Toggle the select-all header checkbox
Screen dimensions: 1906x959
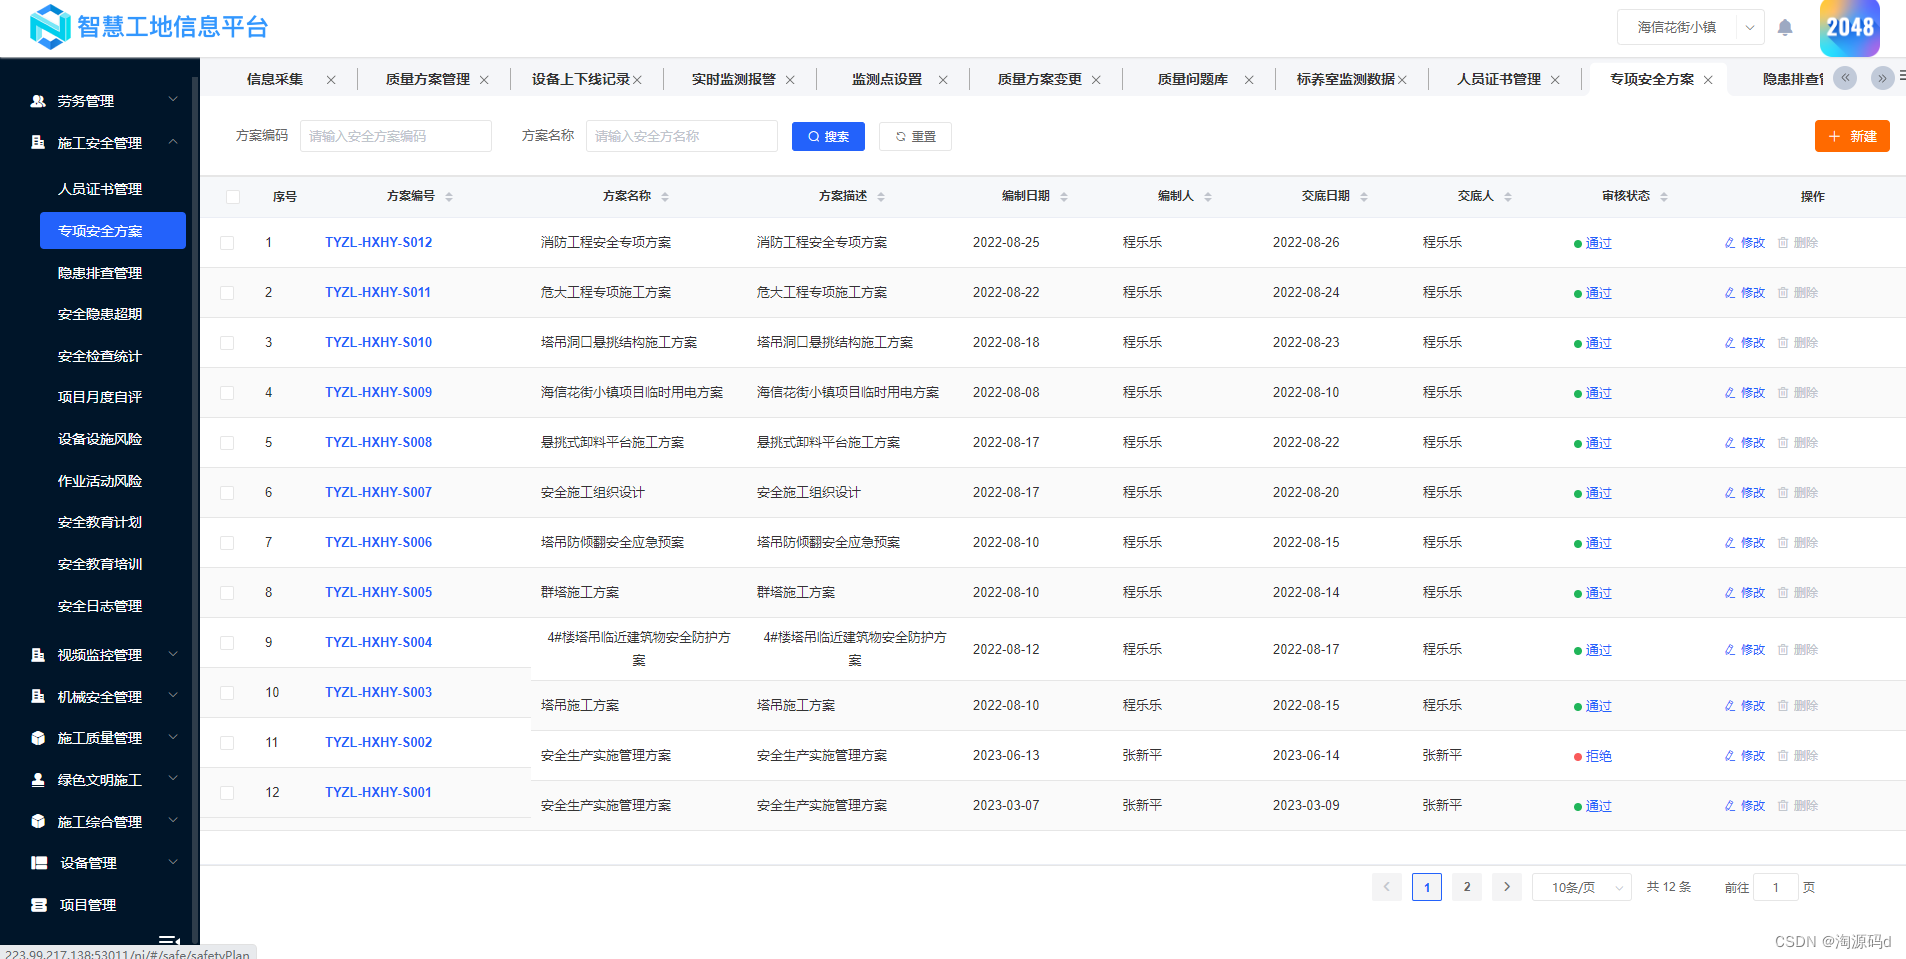tap(233, 197)
